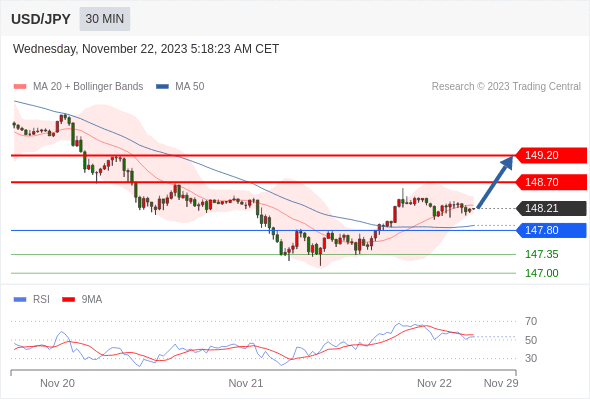Click the Nov 21 date axis label
The height and width of the screenshot is (400, 590).
click(246, 383)
